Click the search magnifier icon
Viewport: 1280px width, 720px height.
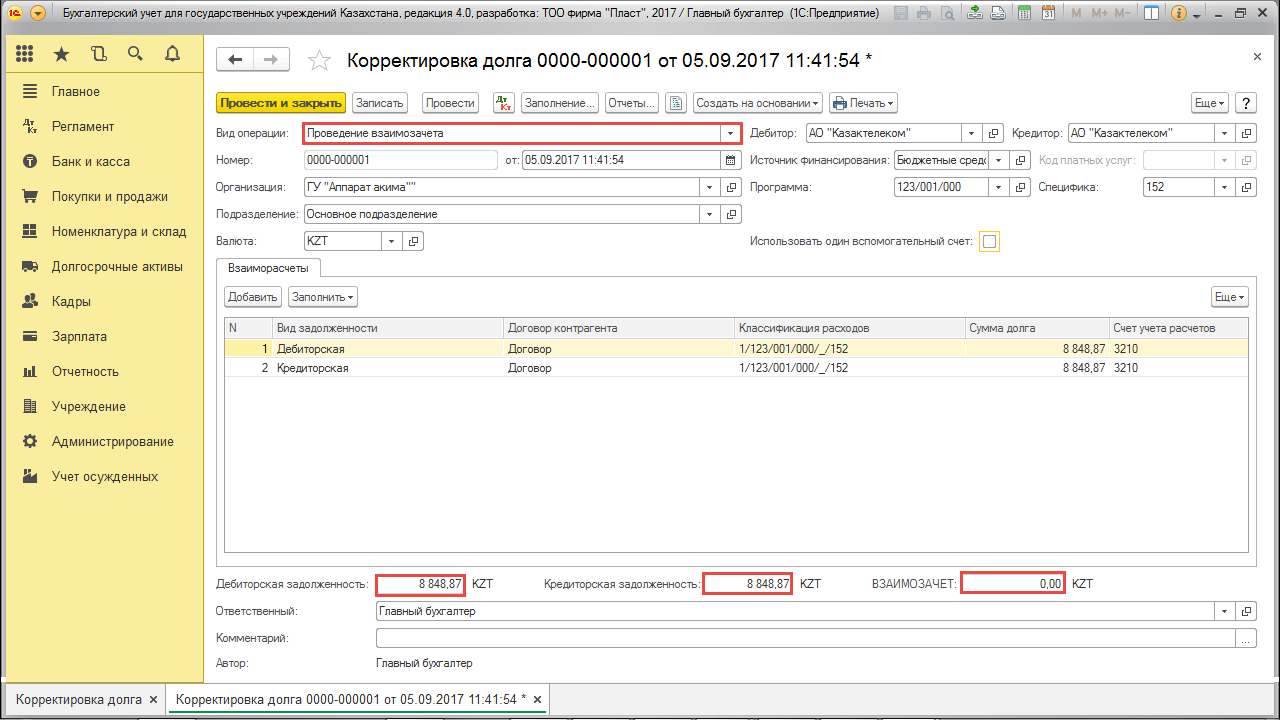point(135,54)
